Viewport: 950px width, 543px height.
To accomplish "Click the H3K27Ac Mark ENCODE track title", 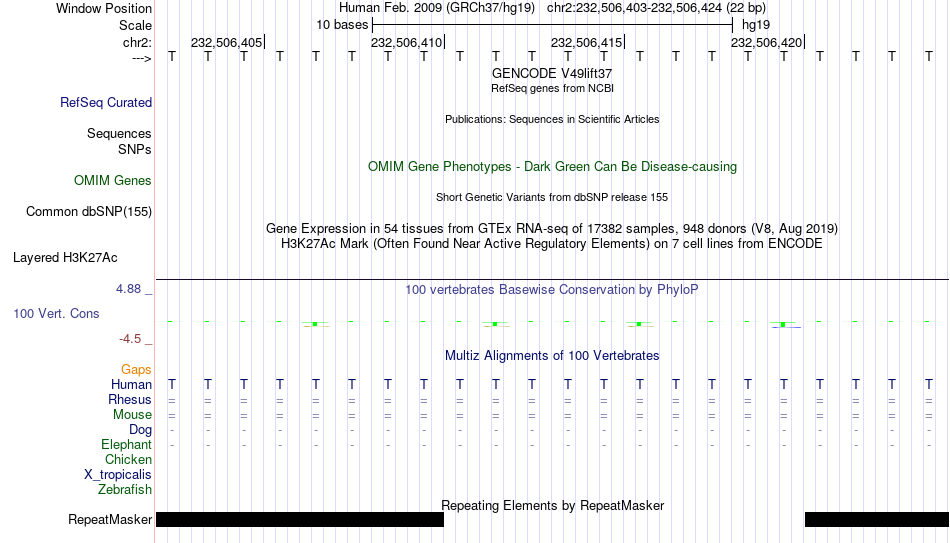I will click(552, 244).
